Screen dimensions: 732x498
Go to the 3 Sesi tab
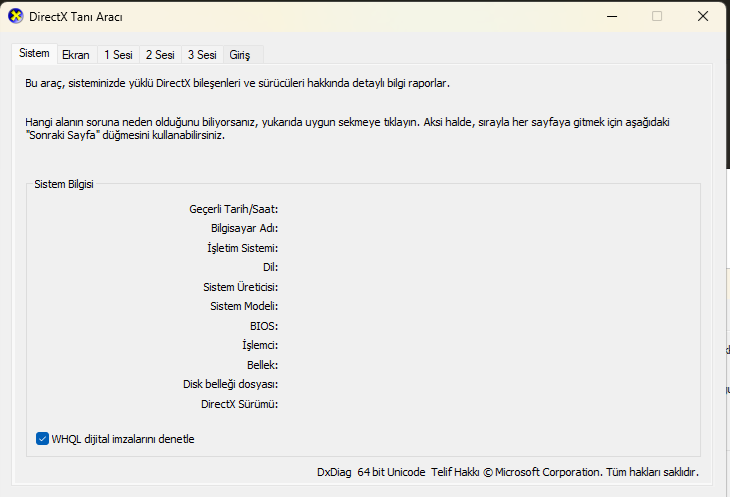tap(202, 55)
